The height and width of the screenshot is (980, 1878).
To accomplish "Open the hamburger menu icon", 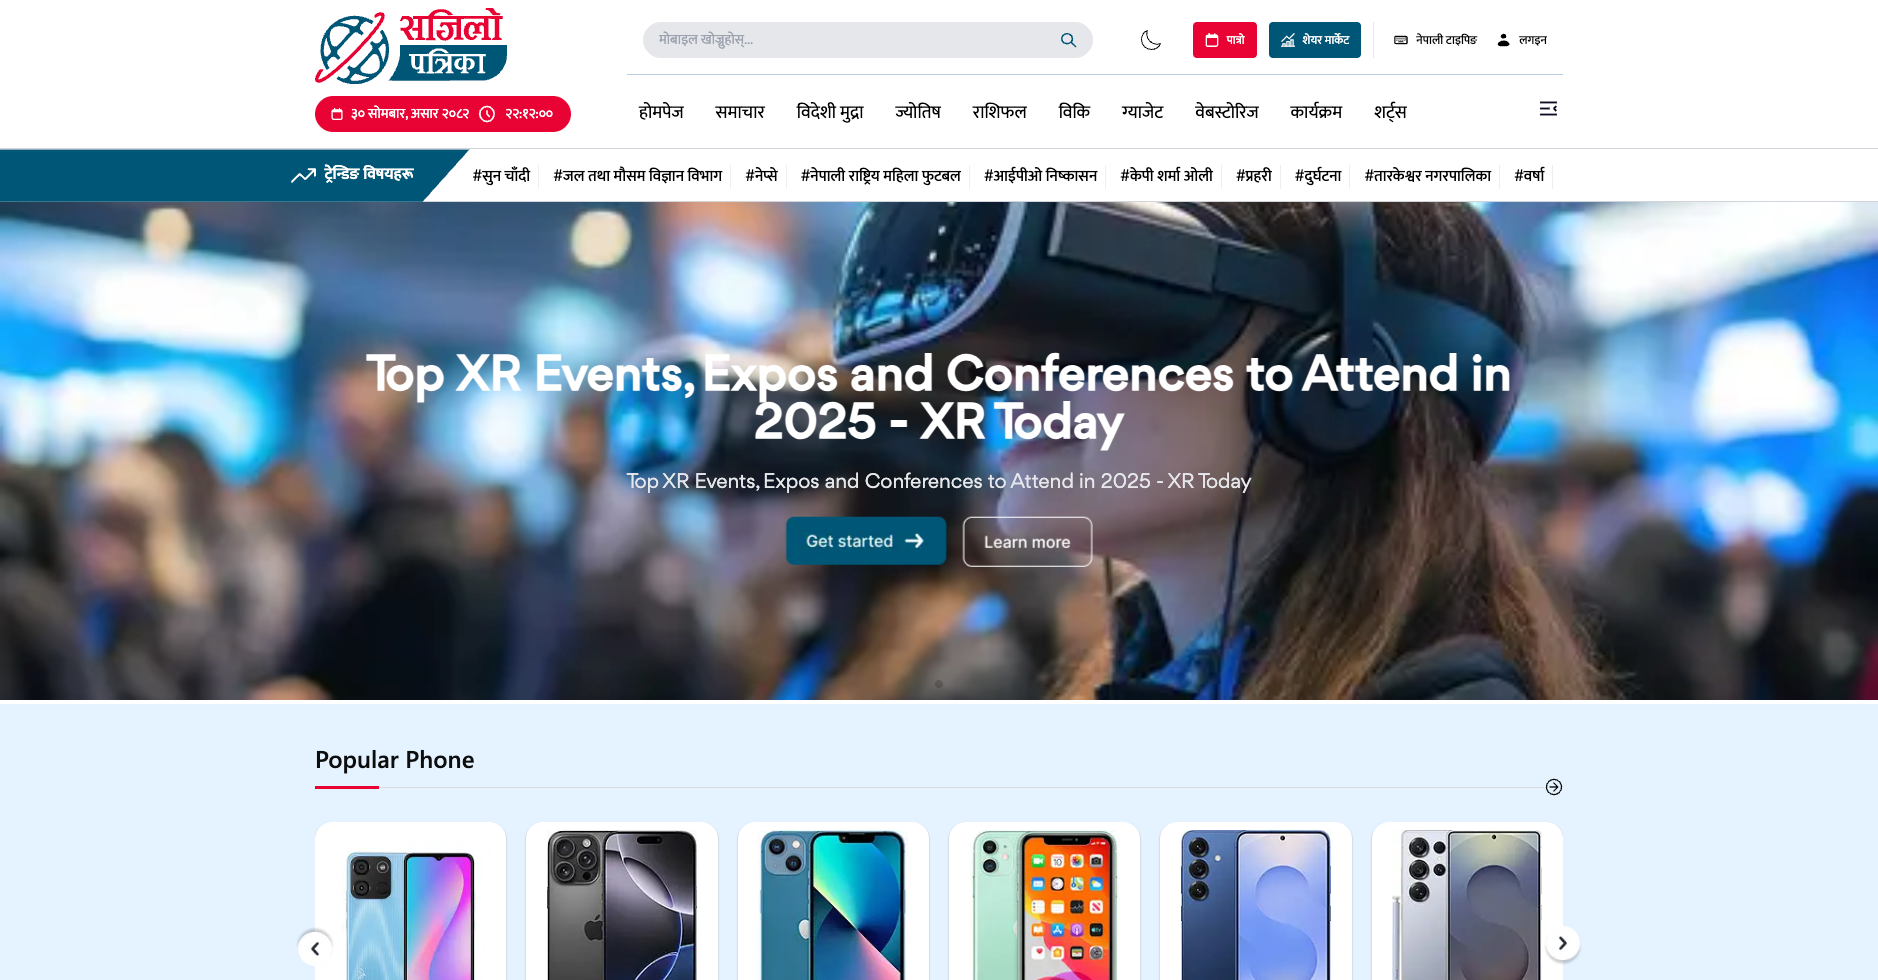I will click(x=1548, y=109).
